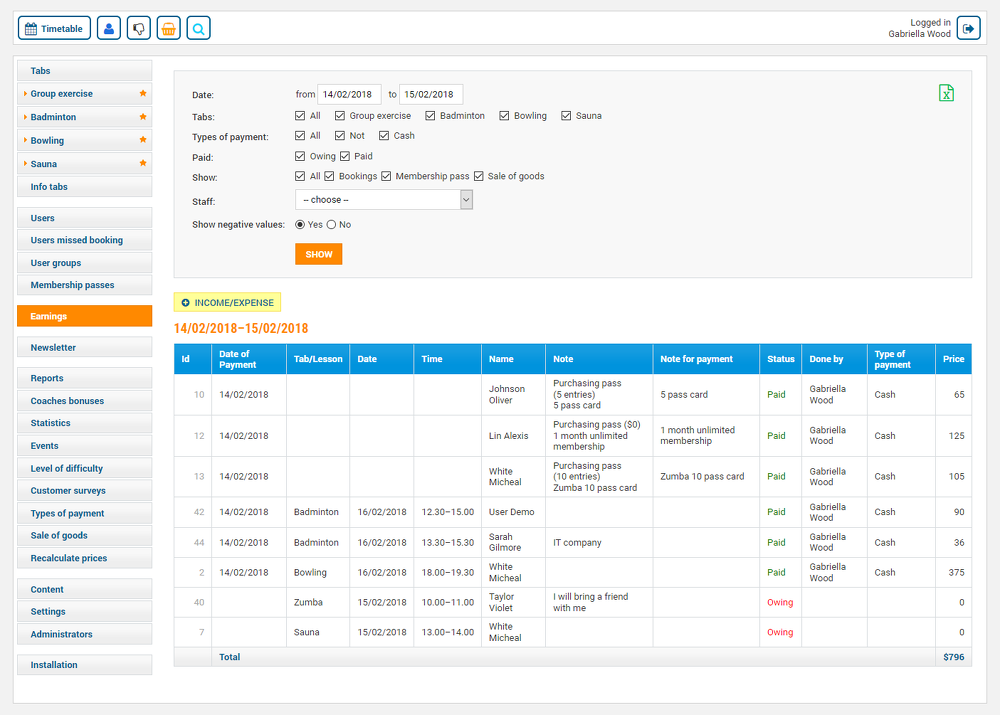Select No for show negative values
Screen dimensions: 1000x715
point(334,224)
